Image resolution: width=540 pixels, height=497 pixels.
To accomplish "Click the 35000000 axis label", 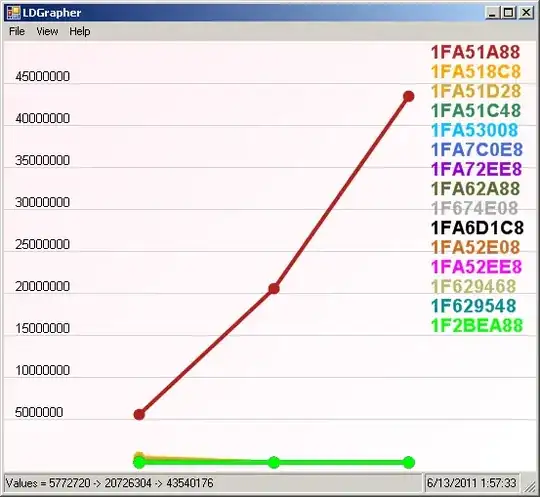I will (x=42, y=160).
